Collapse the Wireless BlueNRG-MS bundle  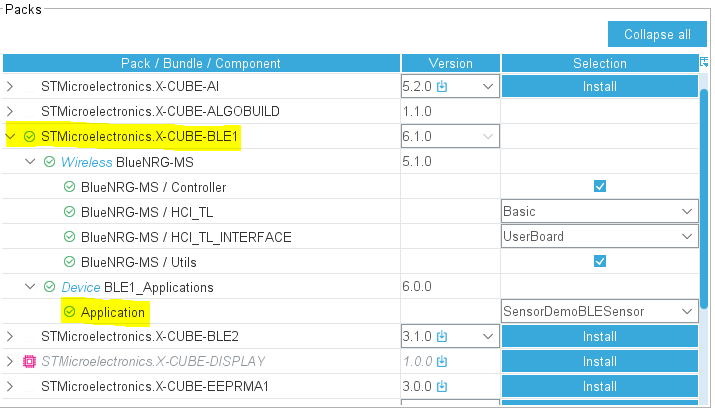coord(30,161)
